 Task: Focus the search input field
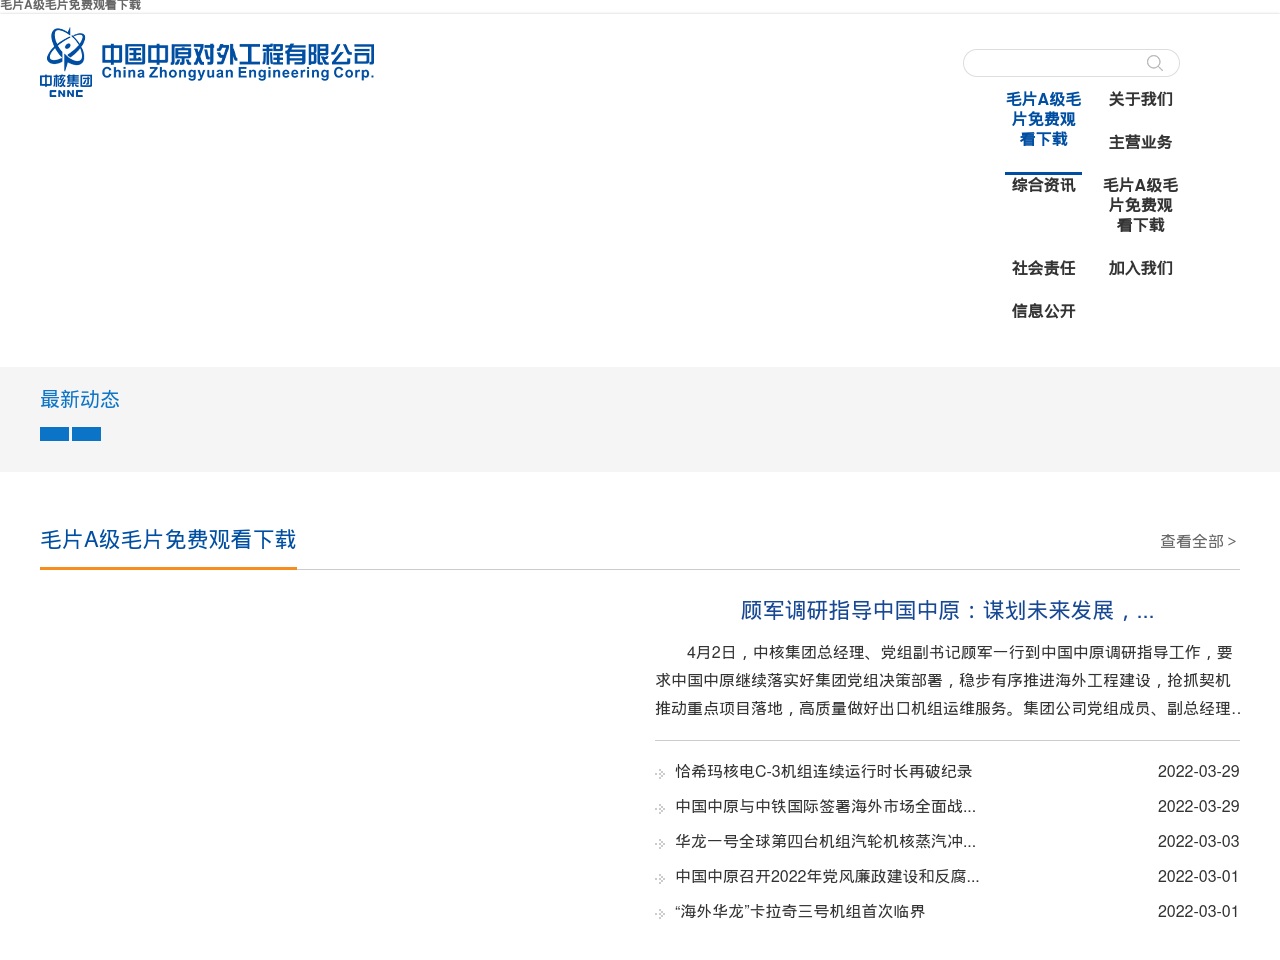click(1055, 63)
